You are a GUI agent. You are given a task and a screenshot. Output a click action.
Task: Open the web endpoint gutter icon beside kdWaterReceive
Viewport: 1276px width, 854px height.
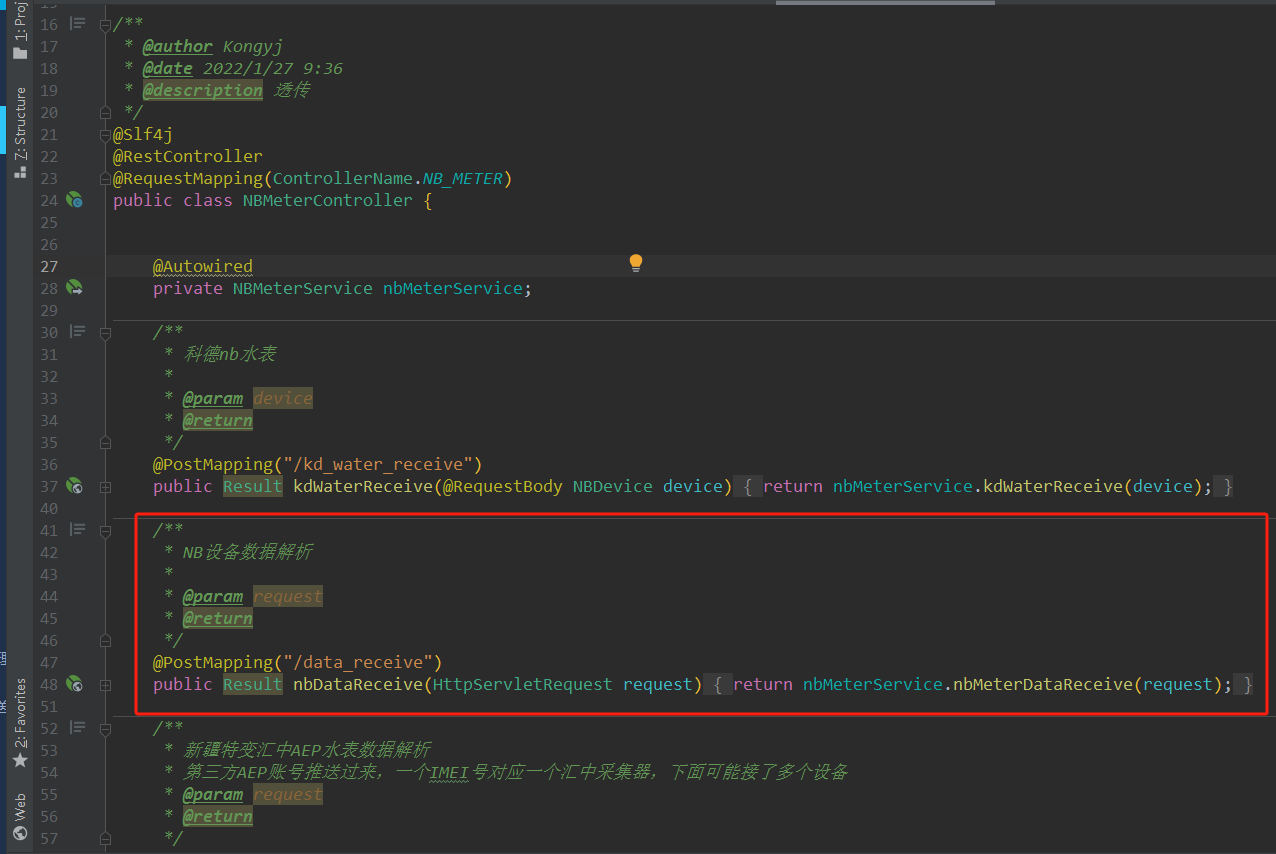click(74, 486)
